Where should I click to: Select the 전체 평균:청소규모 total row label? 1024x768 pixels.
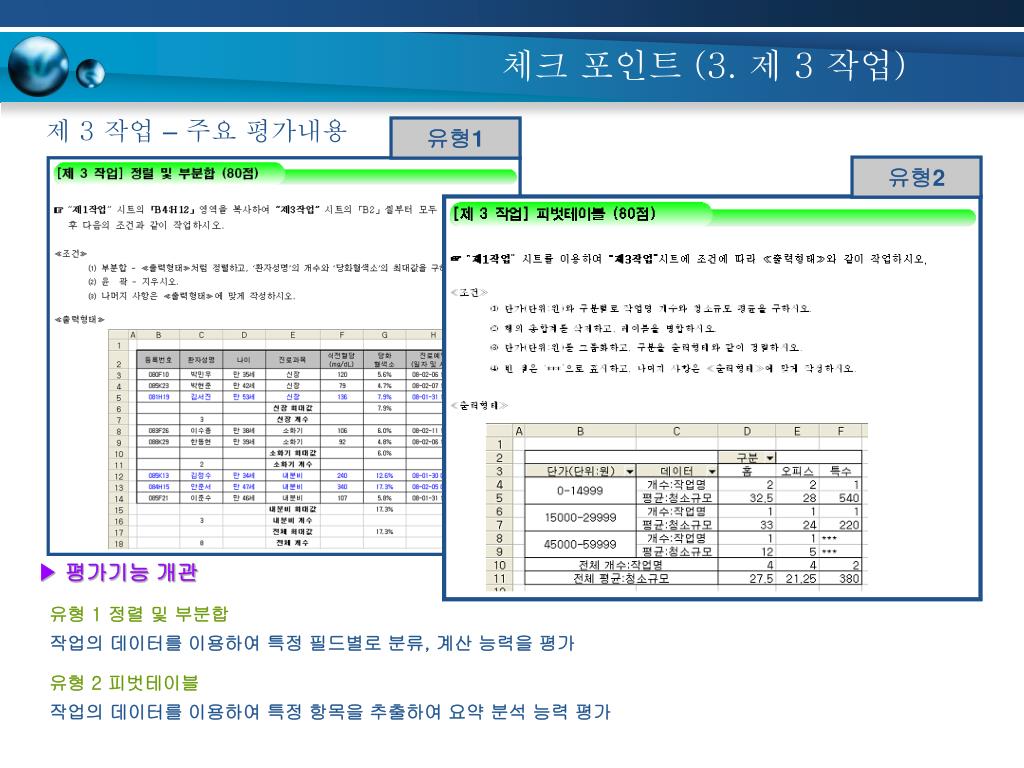(621, 579)
